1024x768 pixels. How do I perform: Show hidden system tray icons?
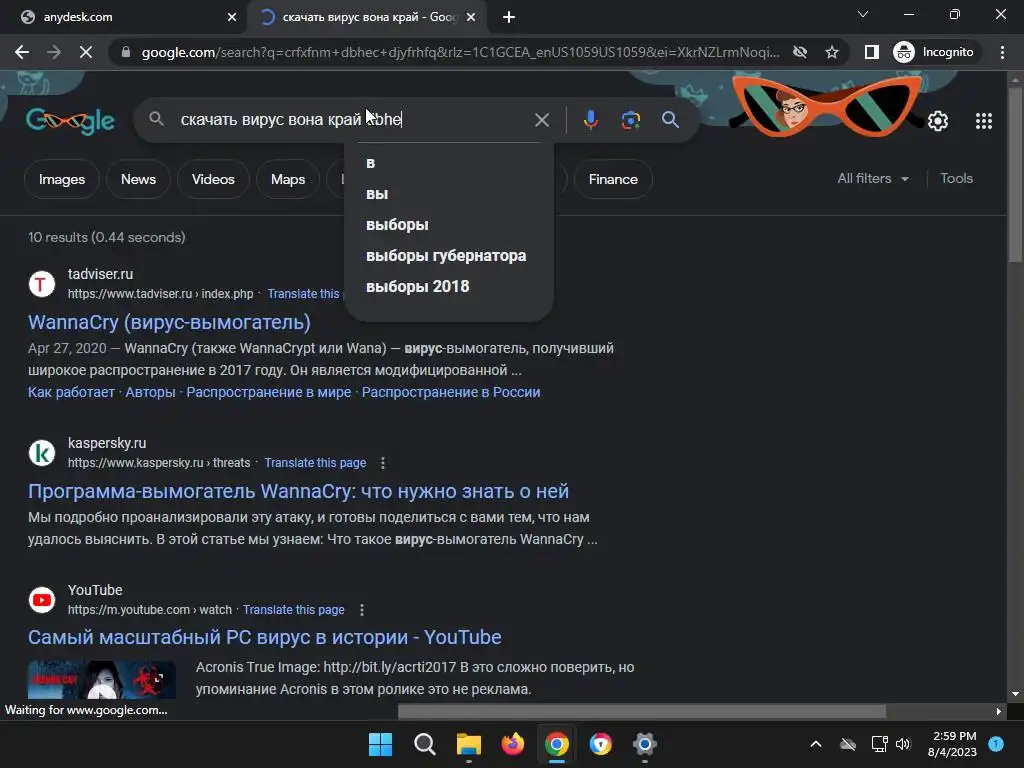point(816,744)
